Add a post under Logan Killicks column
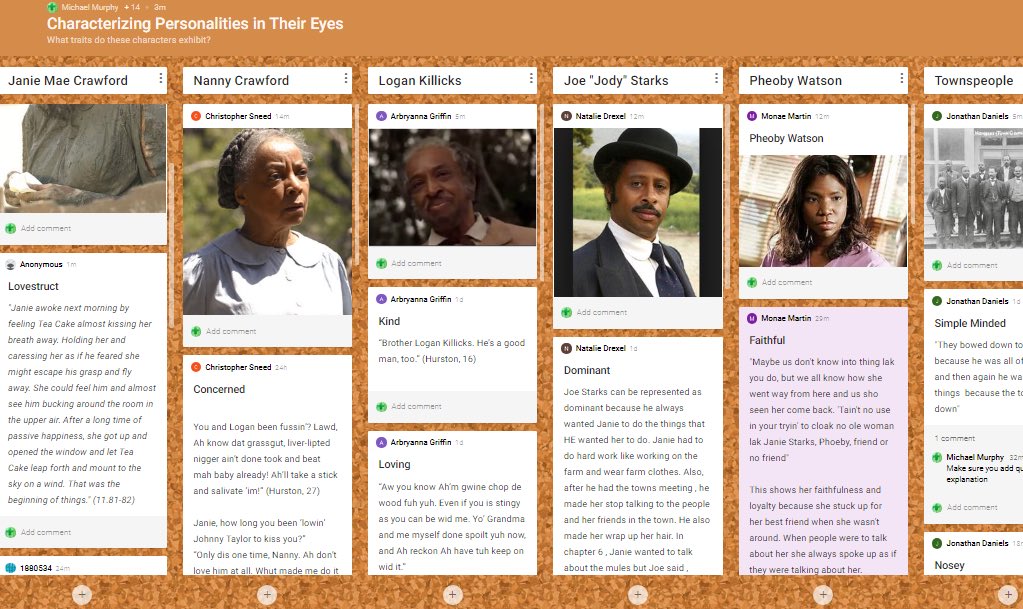 tap(452, 595)
